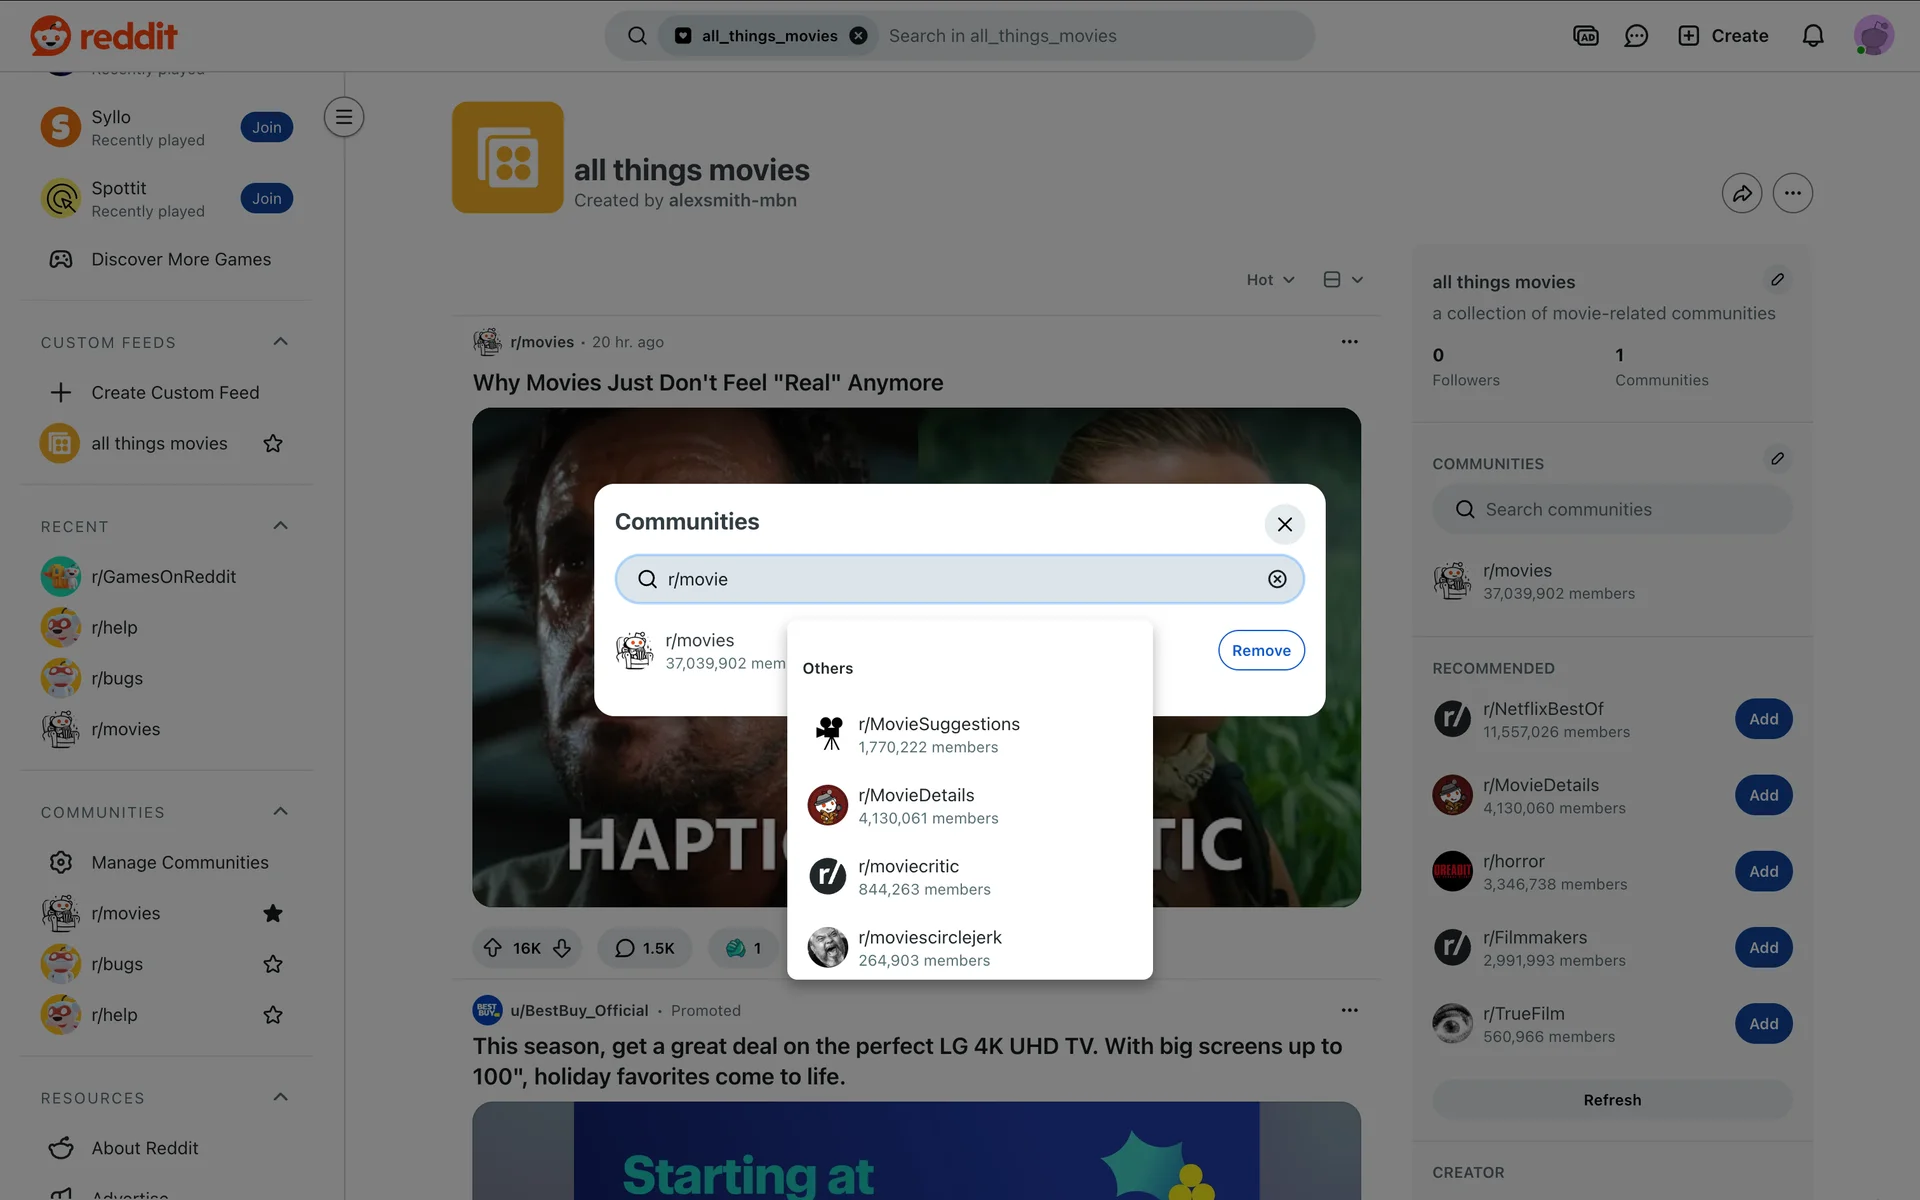Screen dimensions: 1920x1200
Task: Upvote the r/movies post
Action: coord(493,948)
